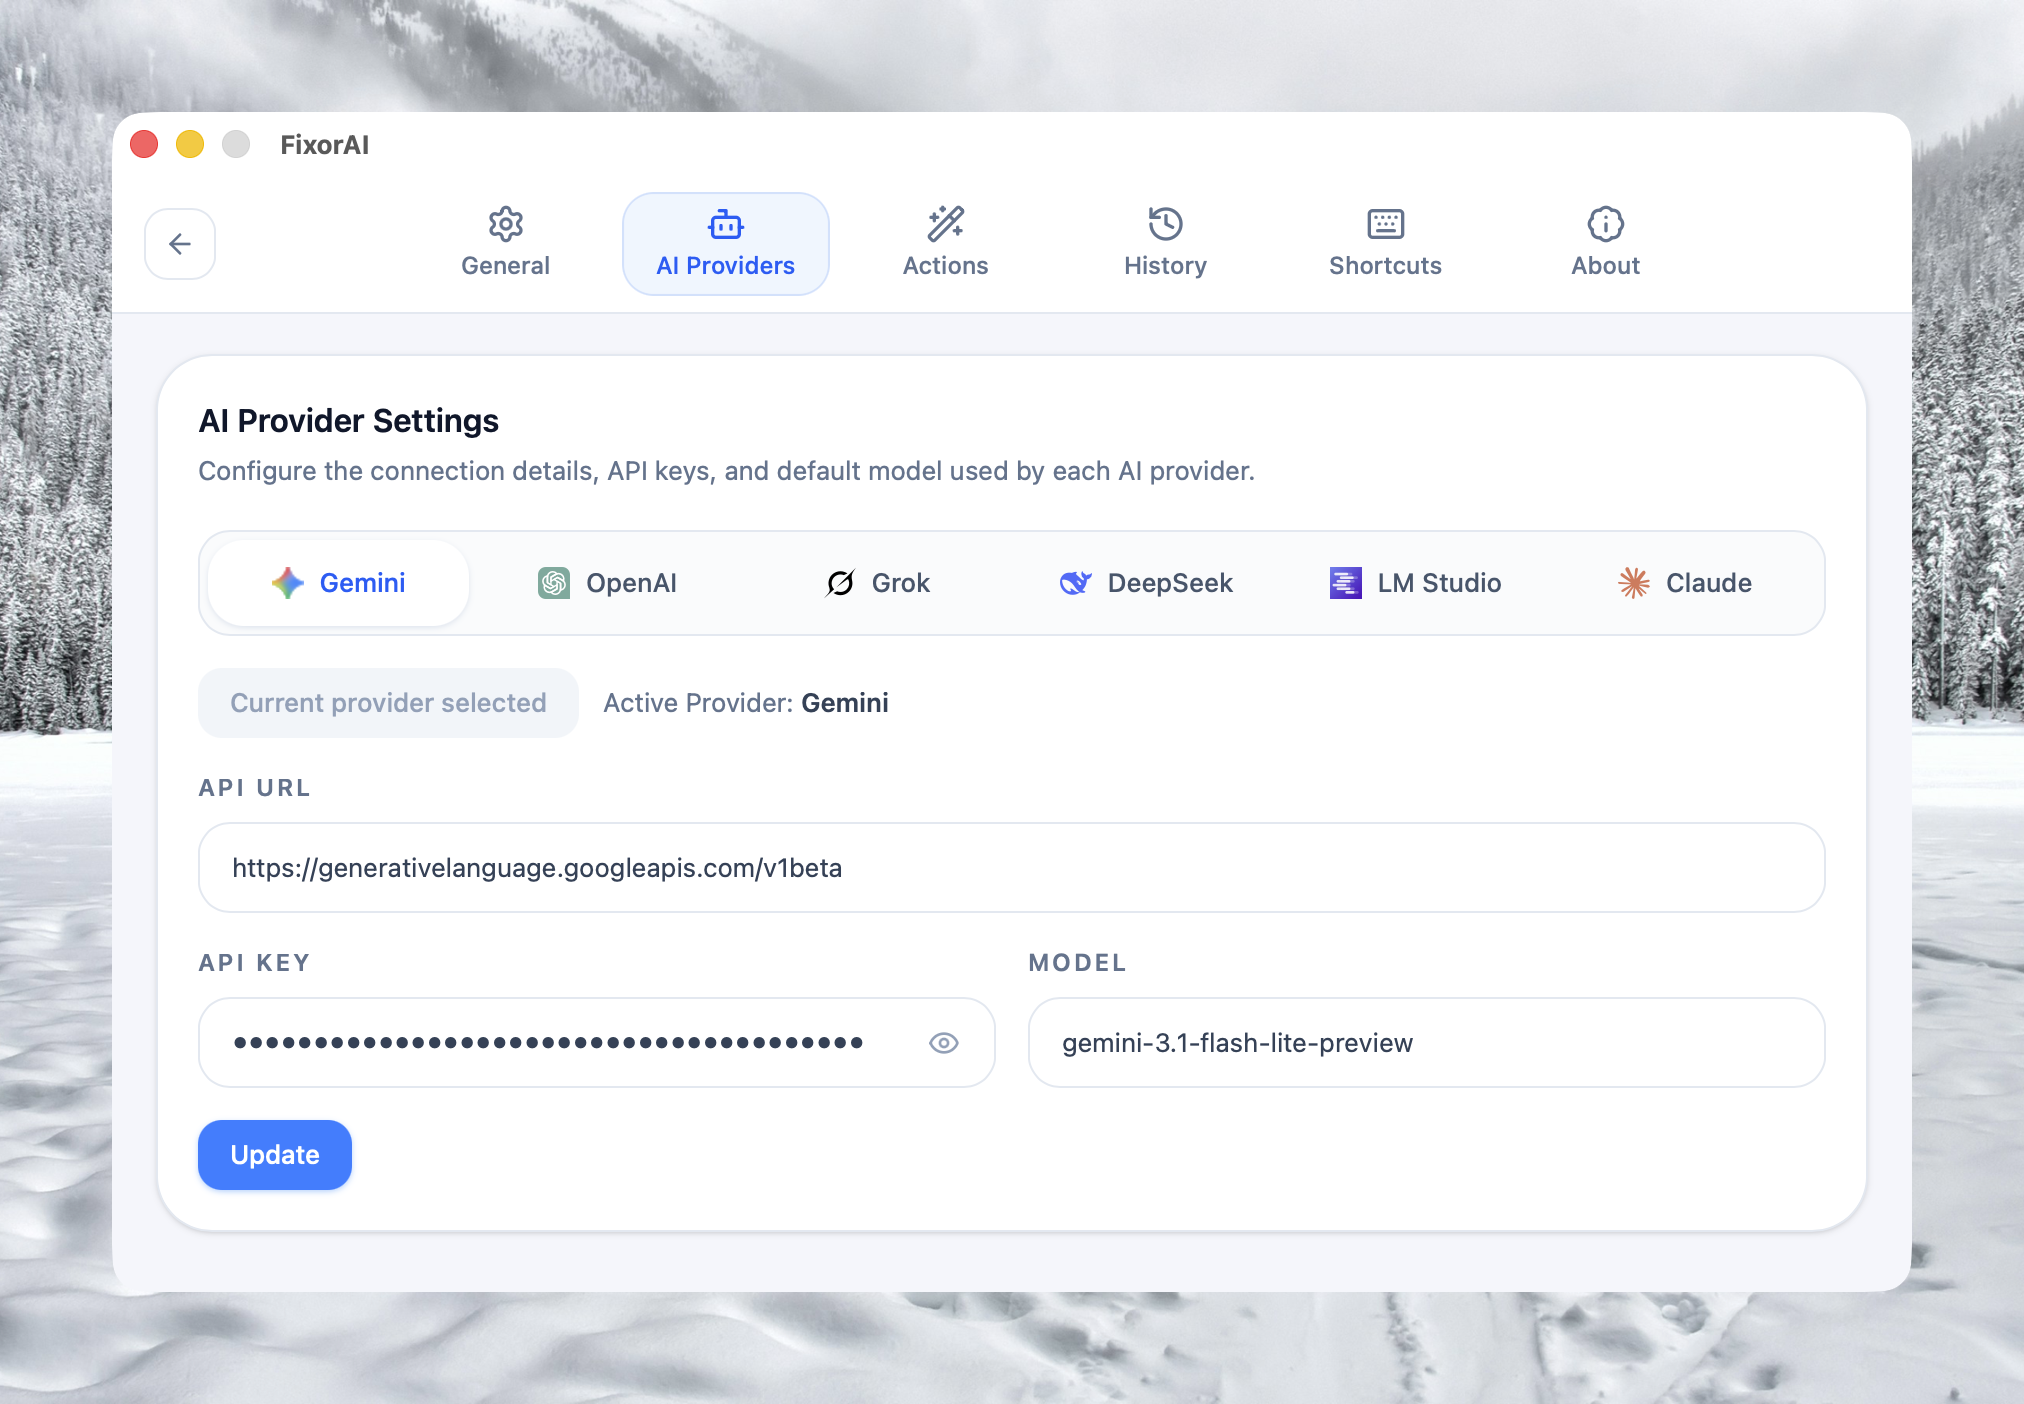The width and height of the screenshot is (2024, 1404).
Task: Select the Grok provider
Action: point(878,583)
